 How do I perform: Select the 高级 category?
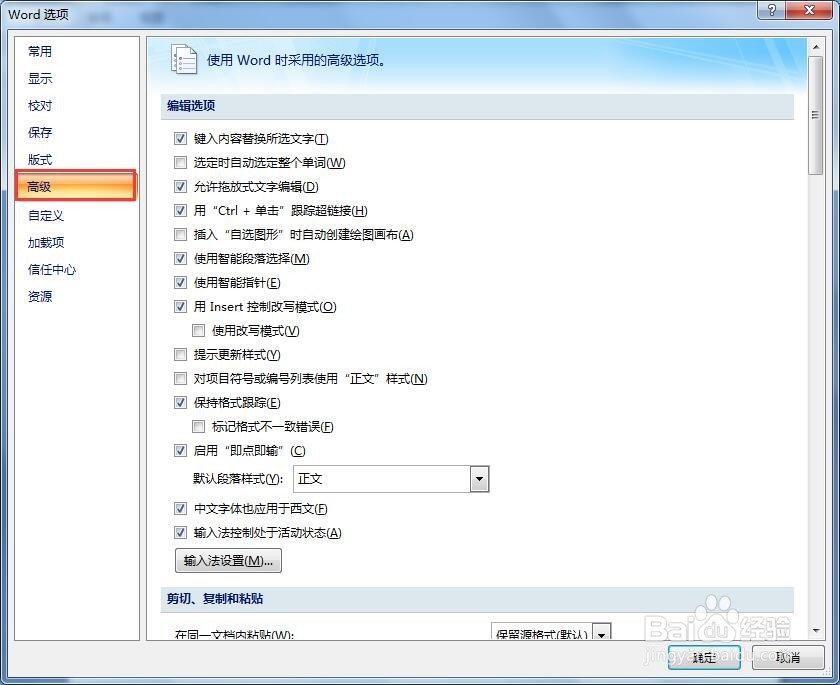[76, 186]
